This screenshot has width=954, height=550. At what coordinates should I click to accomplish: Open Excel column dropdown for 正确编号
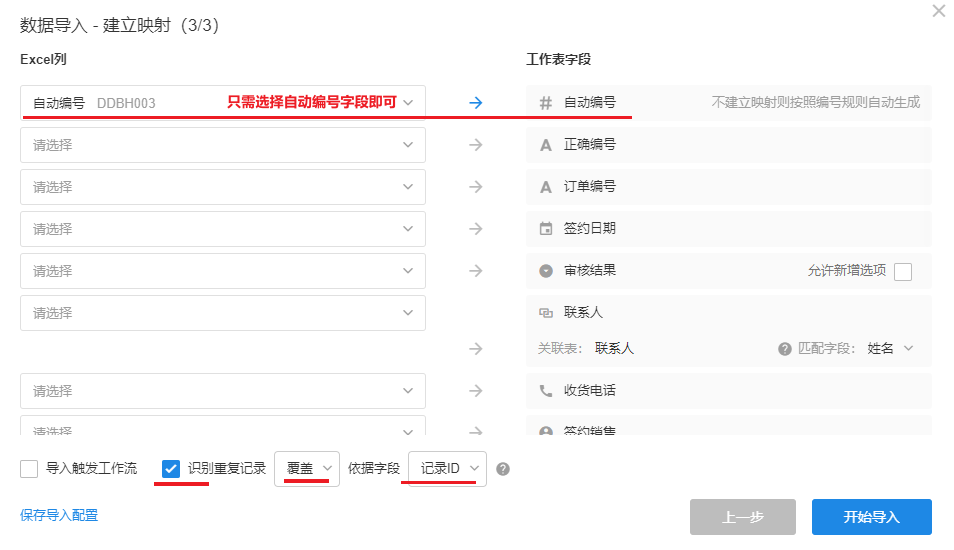tap(223, 145)
